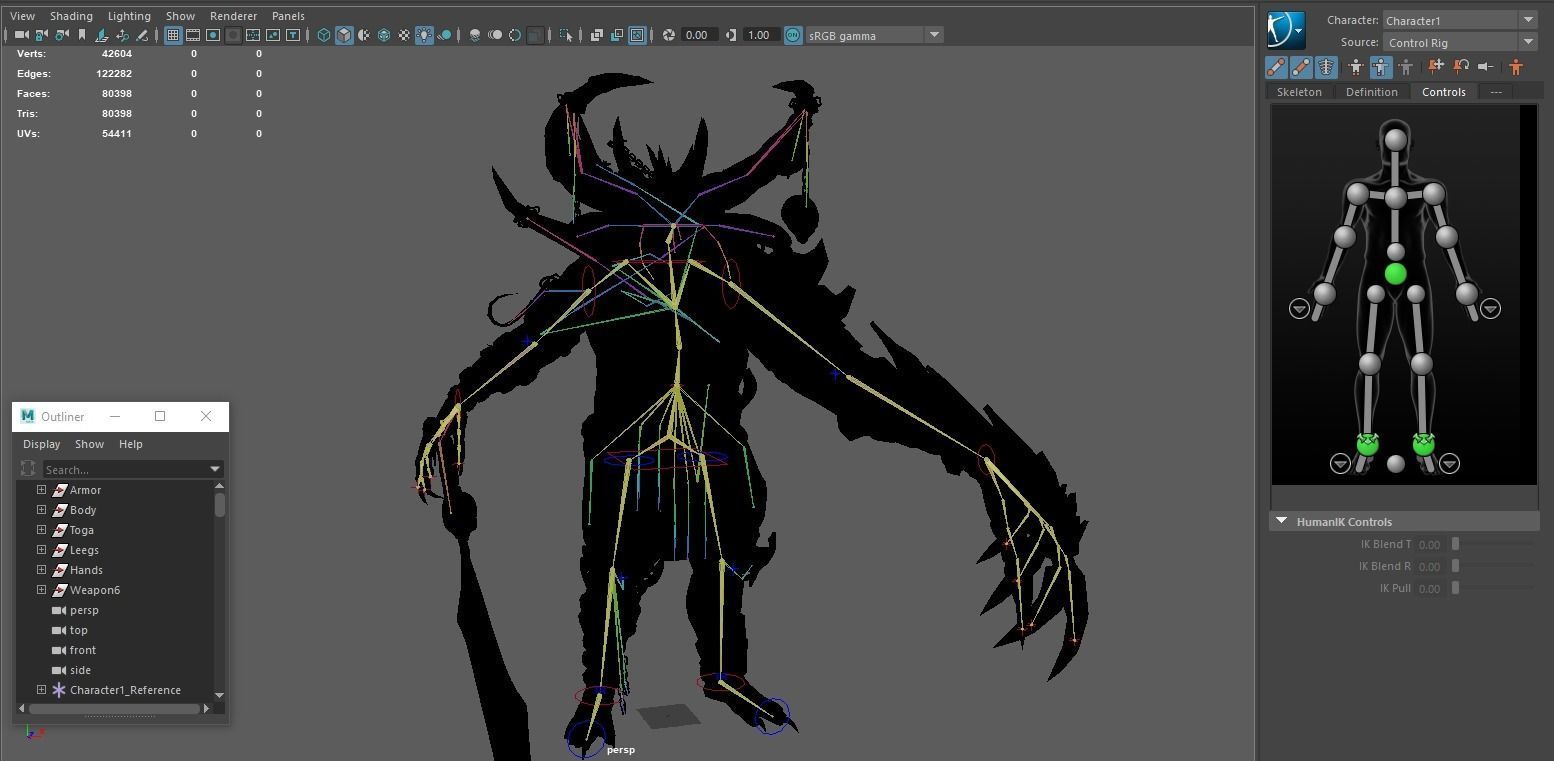This screenshot has height=761, width=1554.
Task: Open the viewport Renderer menu
Action: [233, 16]
